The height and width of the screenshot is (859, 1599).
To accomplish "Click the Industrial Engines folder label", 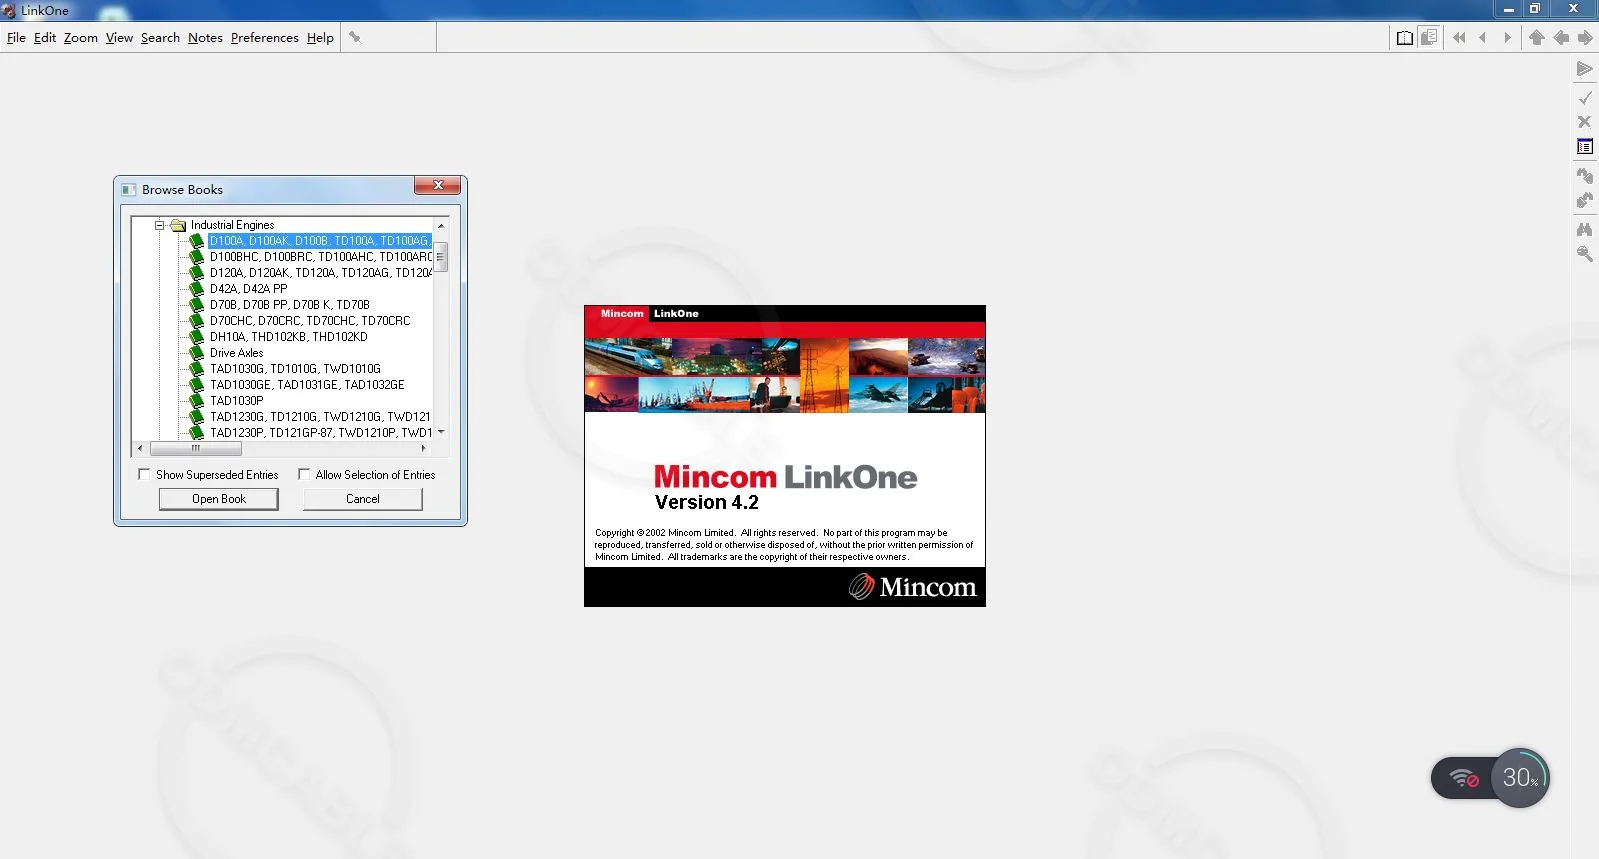I will pyautogui.click(x=232, y=225).
